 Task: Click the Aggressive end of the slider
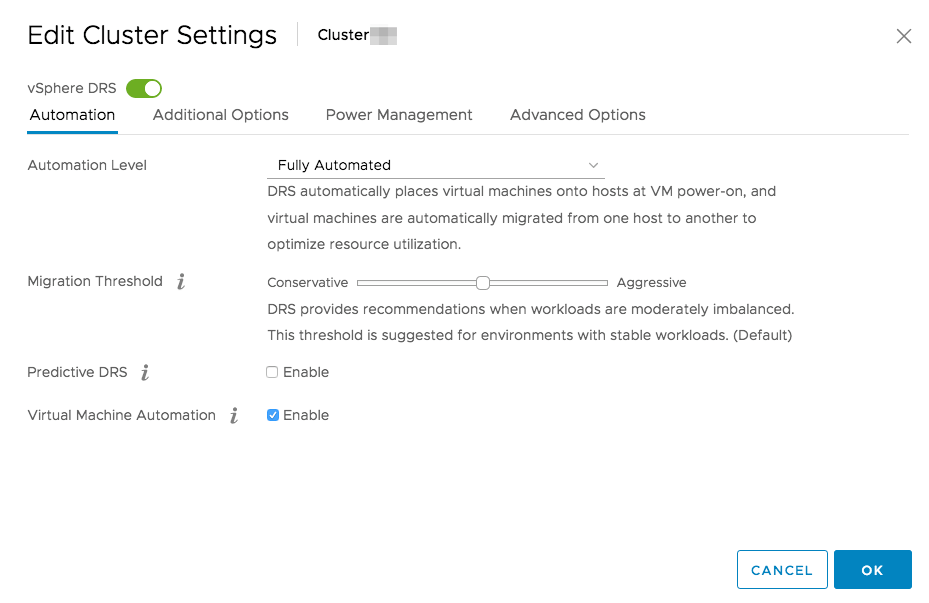click(605, 283)
